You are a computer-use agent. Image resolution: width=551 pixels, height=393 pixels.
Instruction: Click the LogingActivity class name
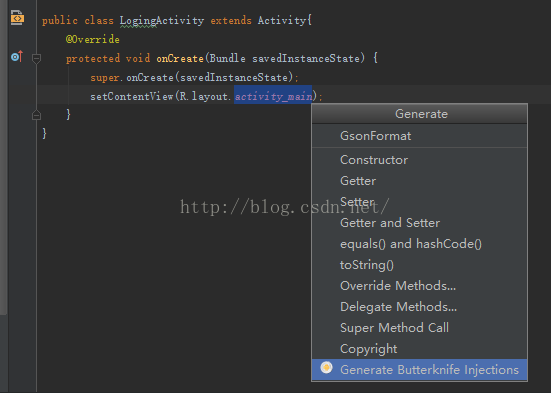coord(162,20)
